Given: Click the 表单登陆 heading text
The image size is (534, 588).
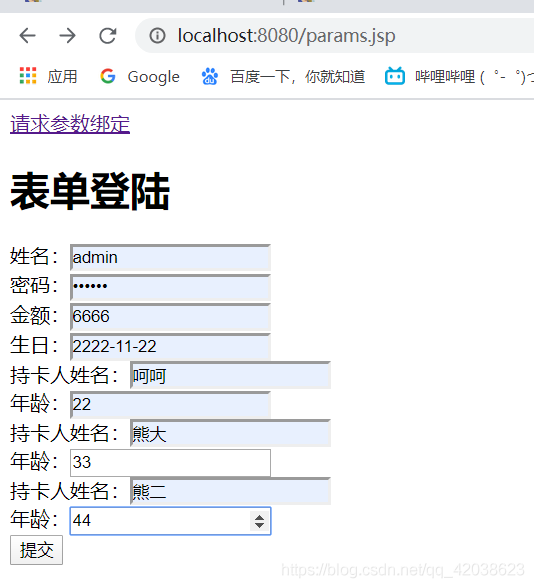Looking at the screenshot, I should click(x=90, y=191).
